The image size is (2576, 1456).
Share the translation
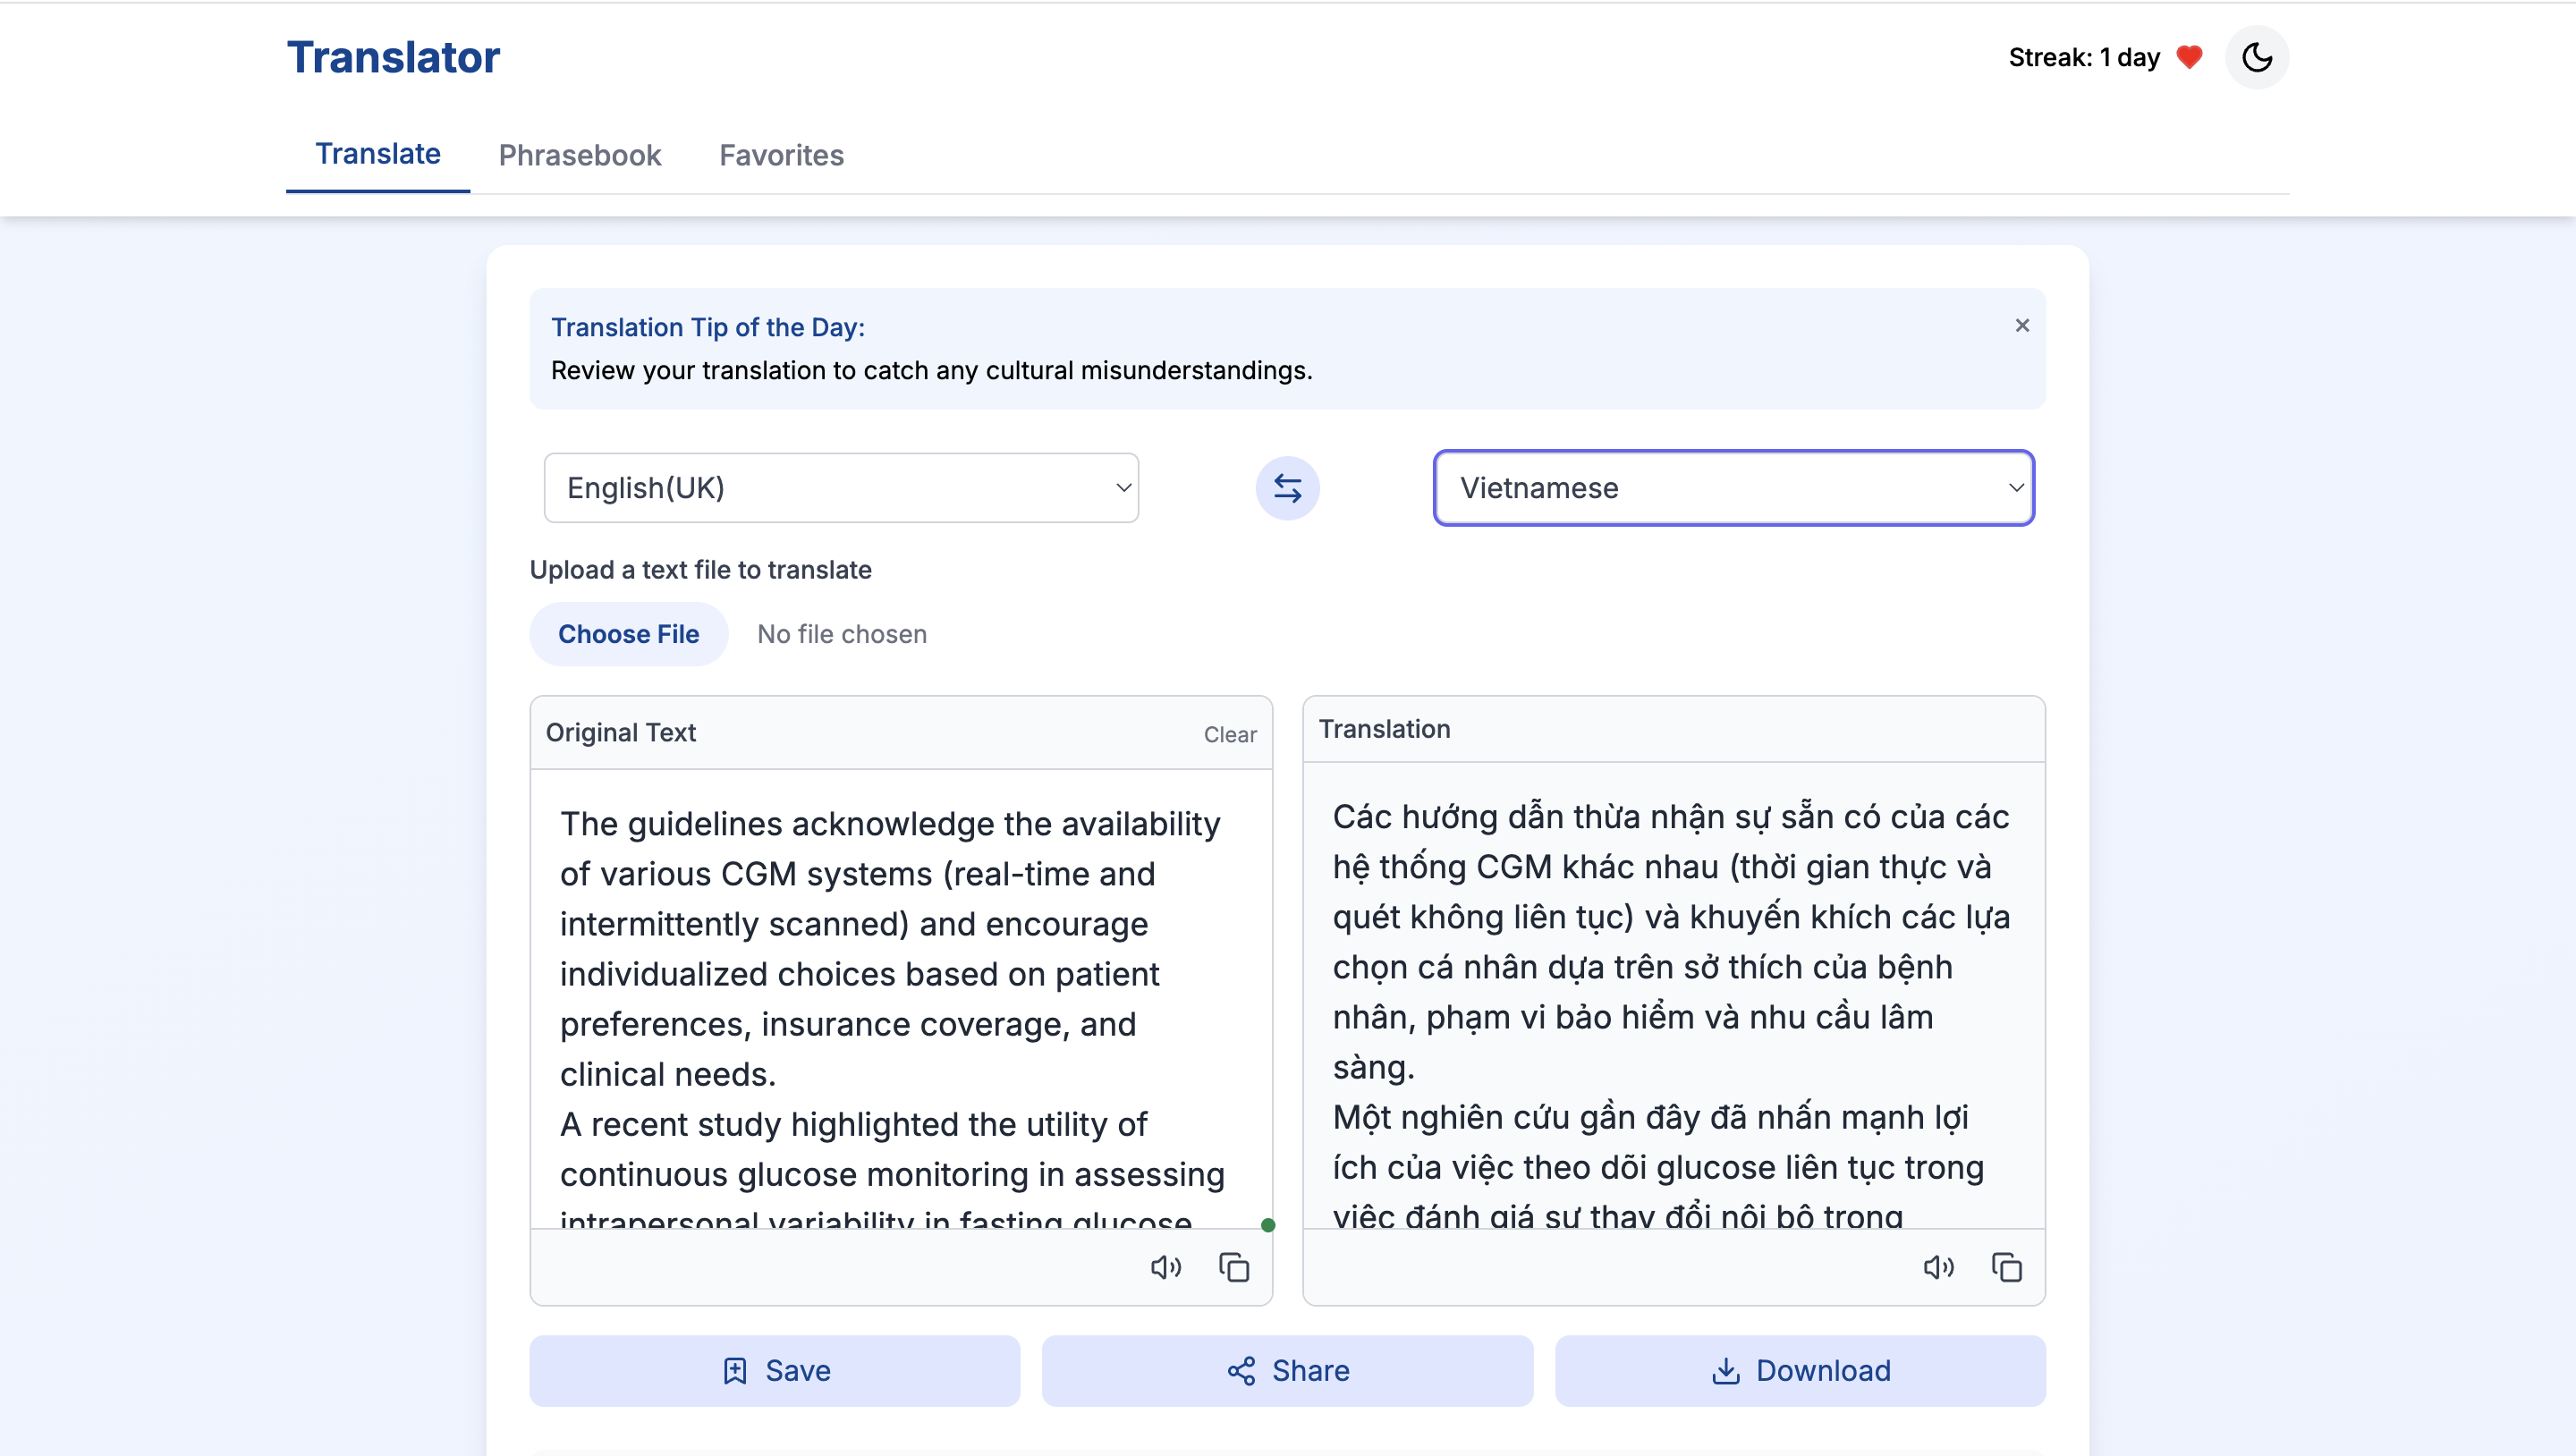tap(1287, 1370)
